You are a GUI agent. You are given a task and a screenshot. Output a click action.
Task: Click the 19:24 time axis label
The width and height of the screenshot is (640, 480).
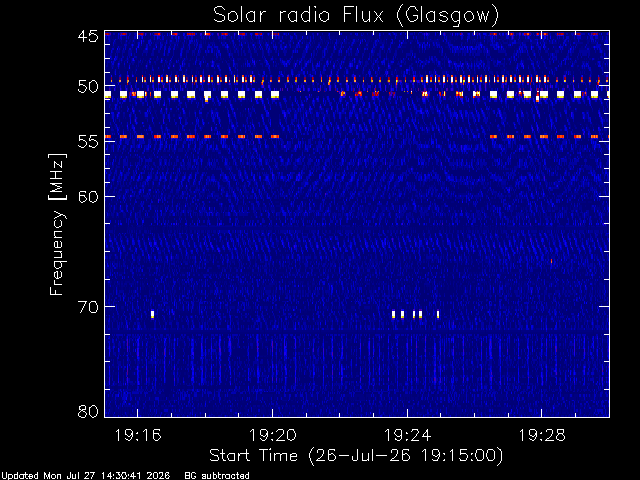tap(407, 435)
